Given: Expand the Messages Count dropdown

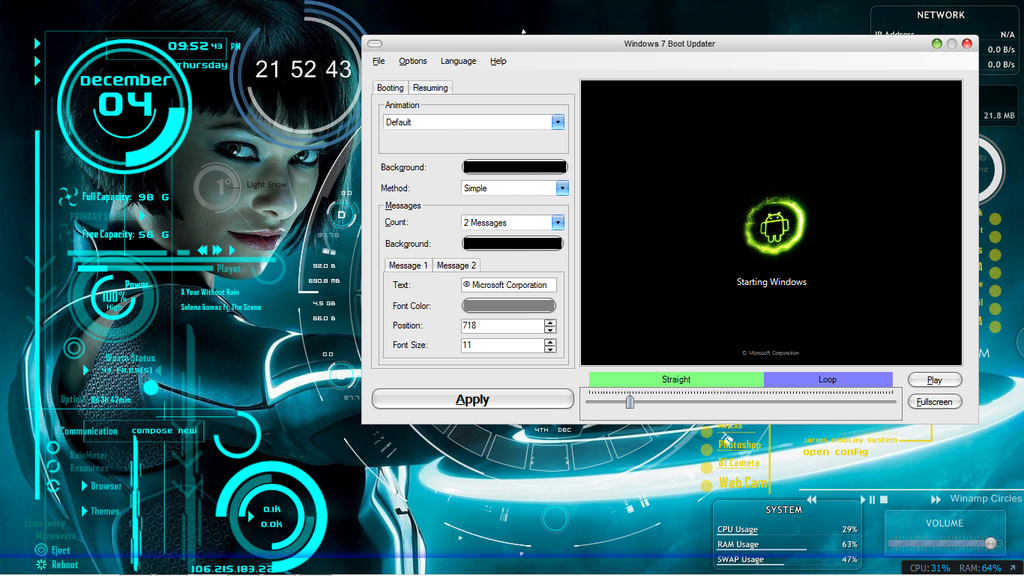Looking at the screenshot, I should coord(557,223).
